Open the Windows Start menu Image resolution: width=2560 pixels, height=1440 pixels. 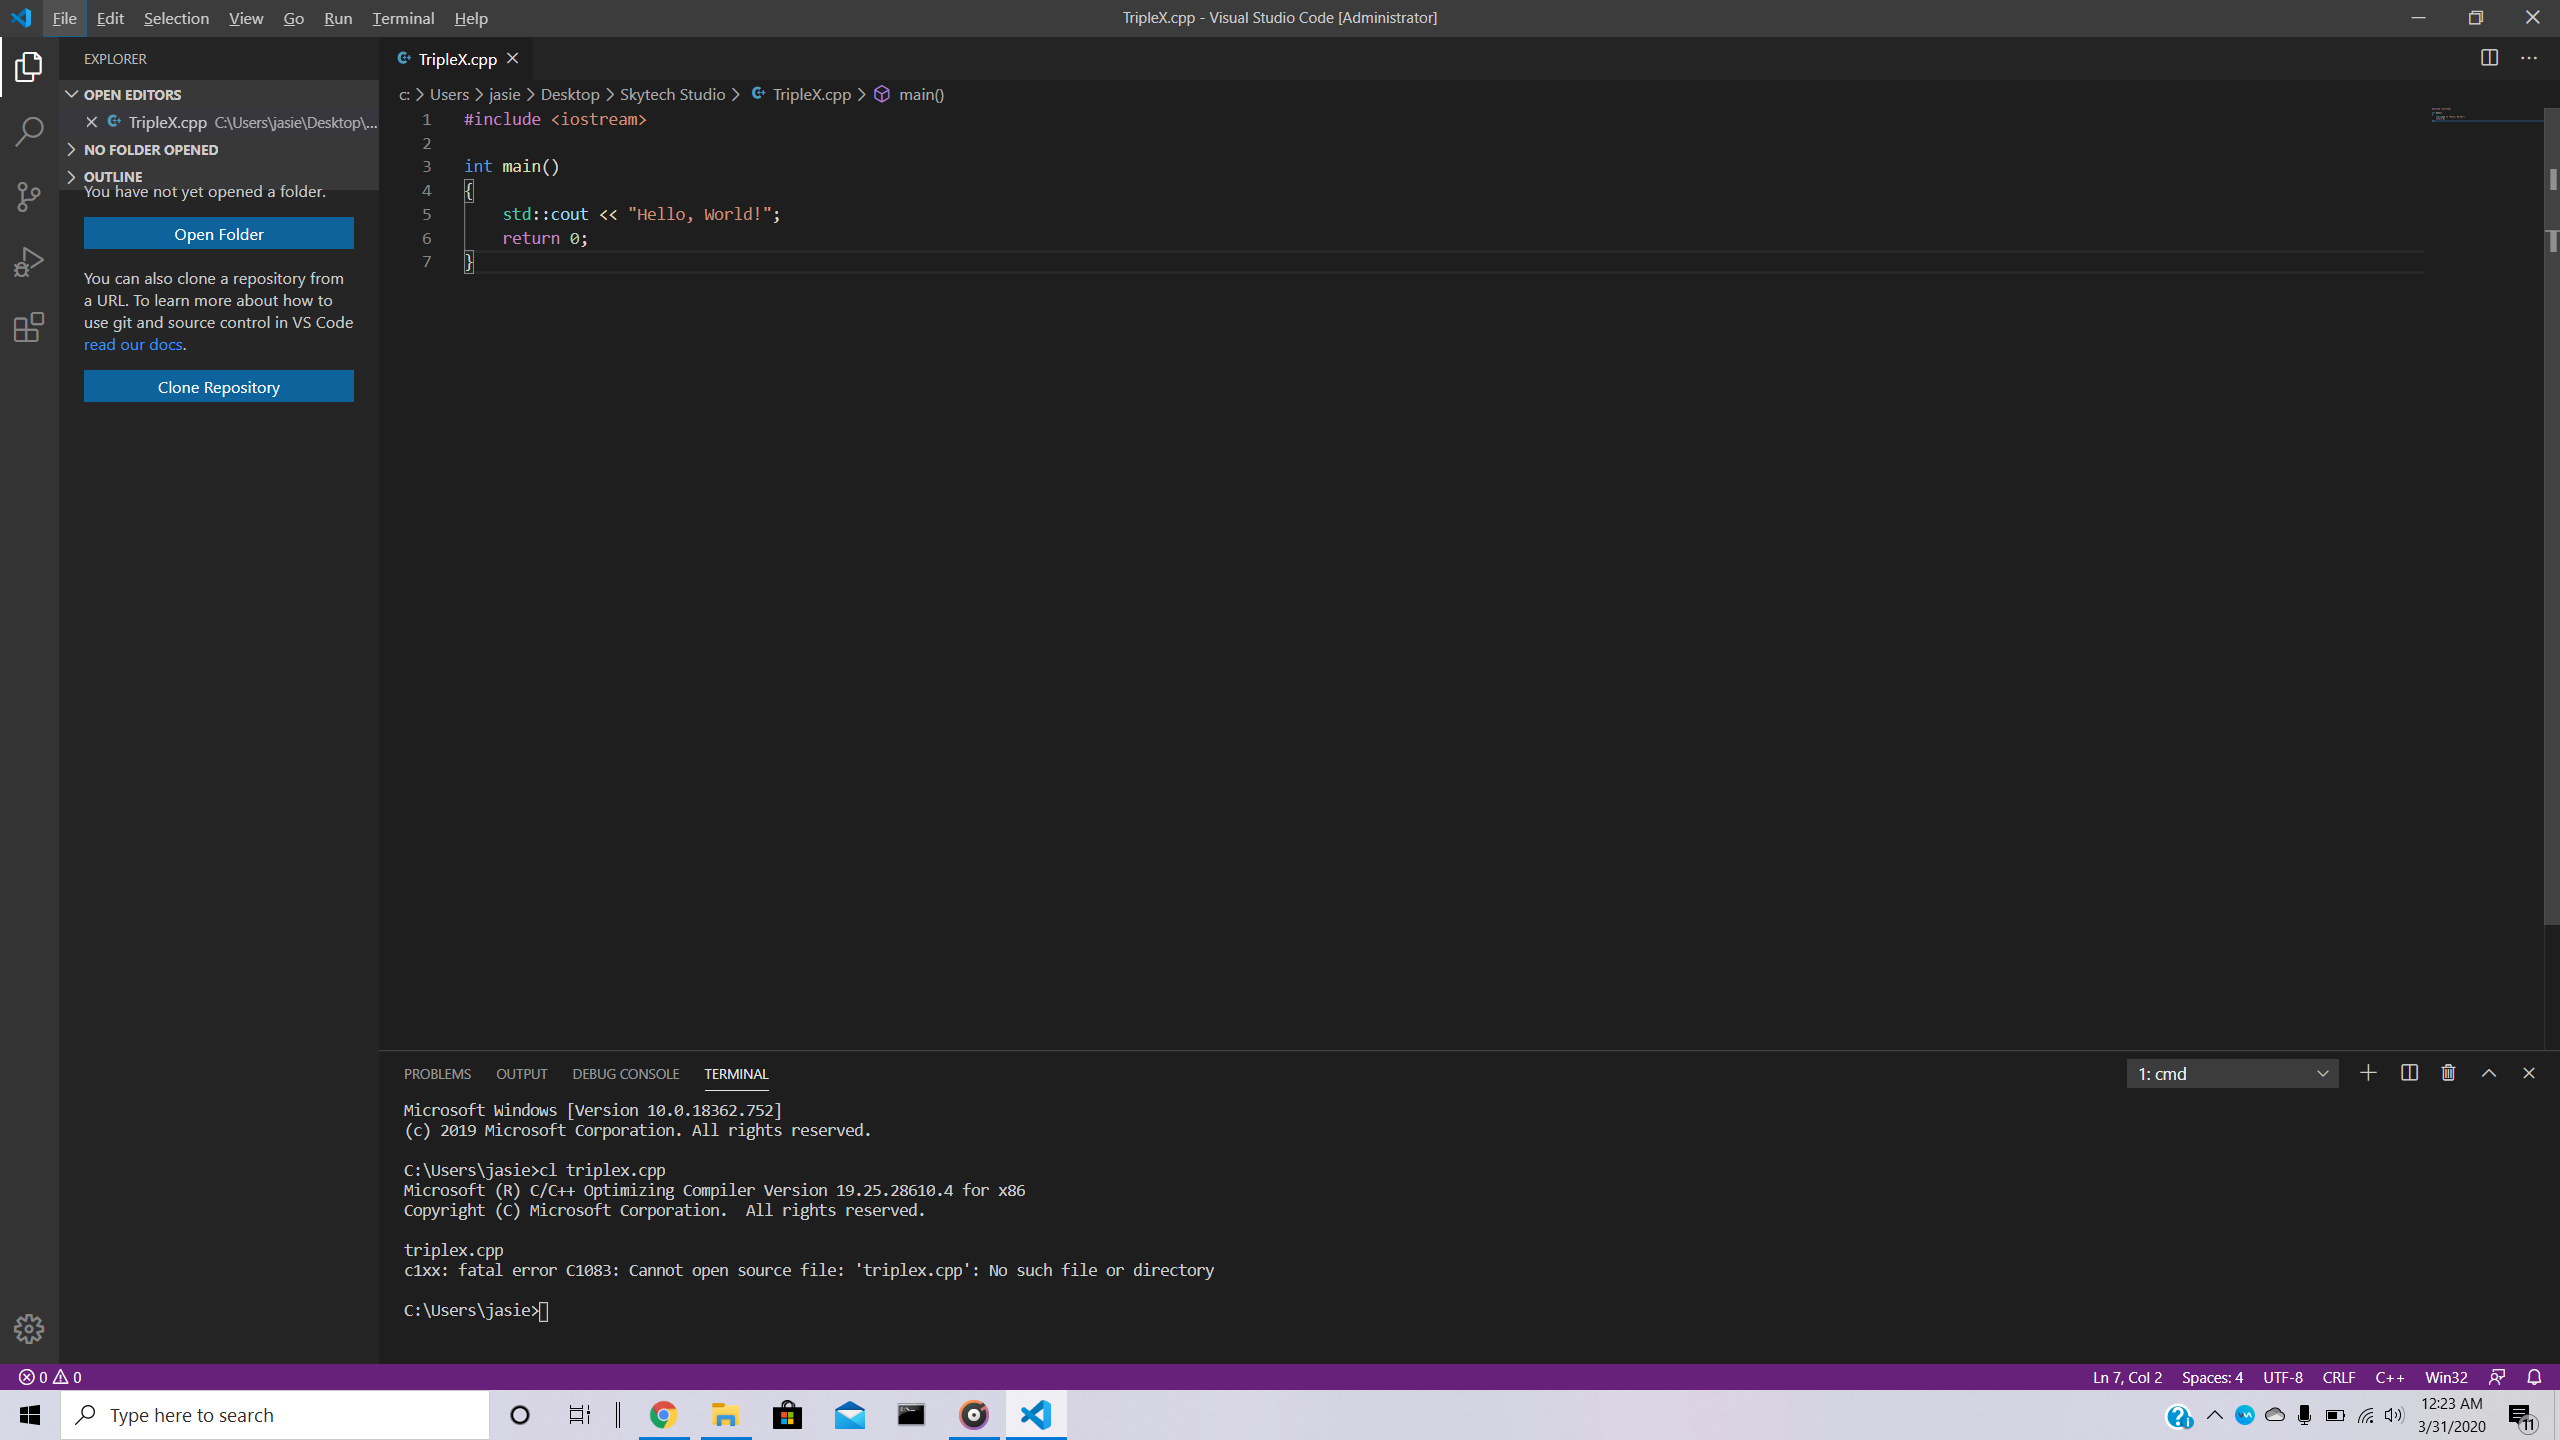pos(30,1415)
